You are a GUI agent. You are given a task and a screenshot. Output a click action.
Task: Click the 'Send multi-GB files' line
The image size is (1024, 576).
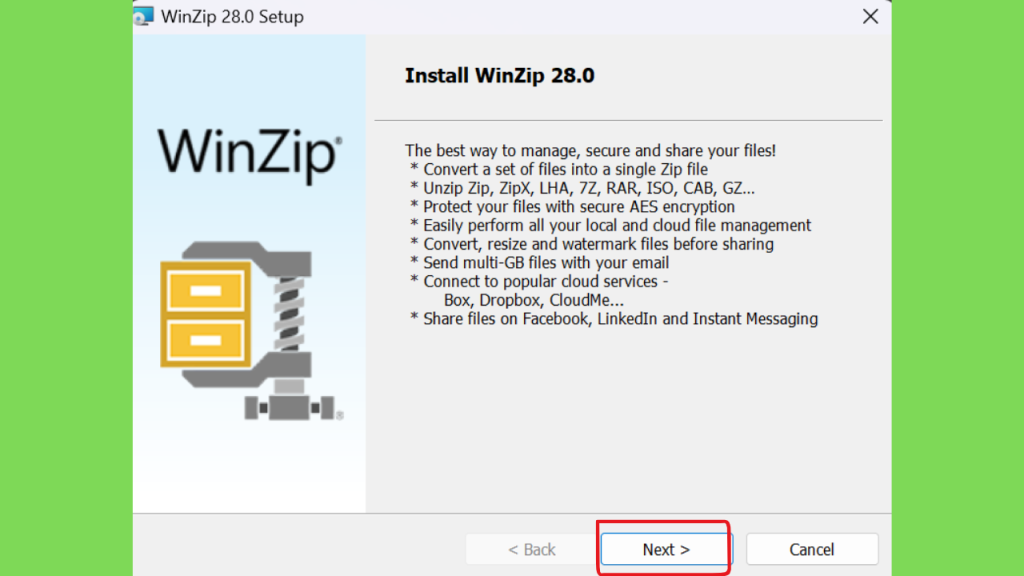point(539,263)
